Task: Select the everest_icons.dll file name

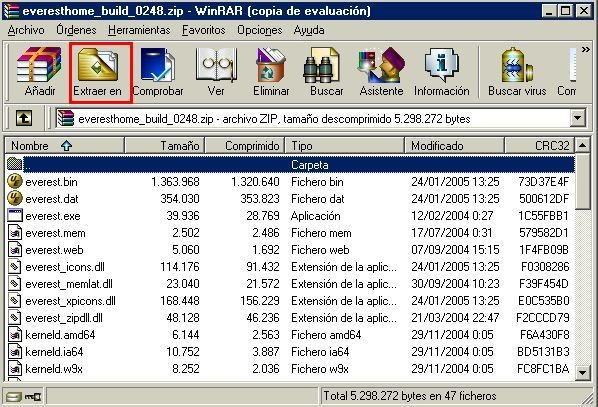Action: [x=65, y=267]
